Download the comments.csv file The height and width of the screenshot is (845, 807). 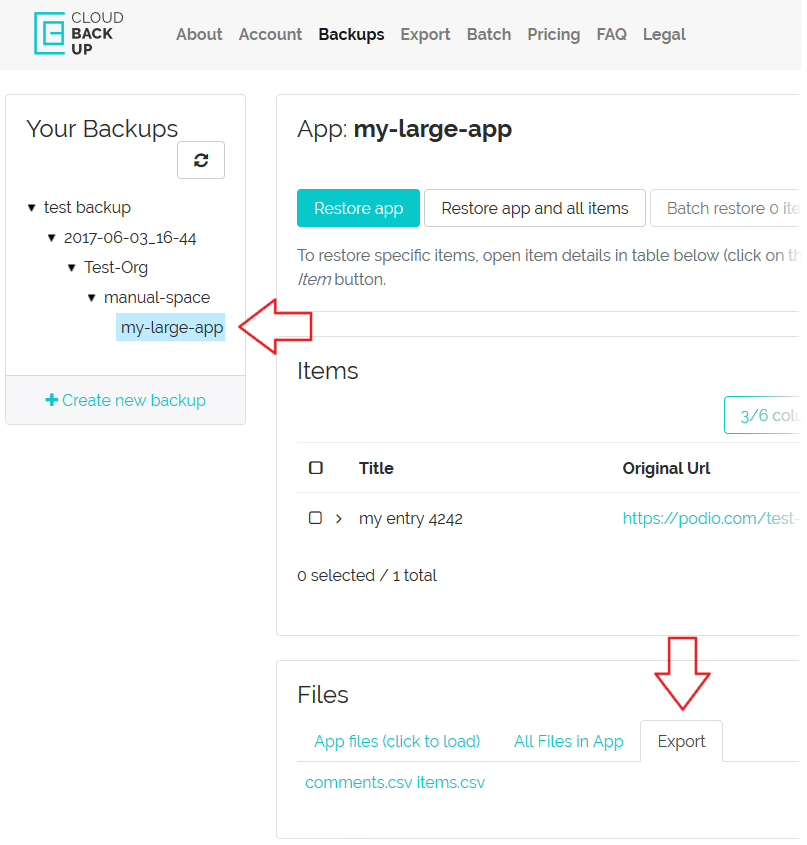click(358, 782)
